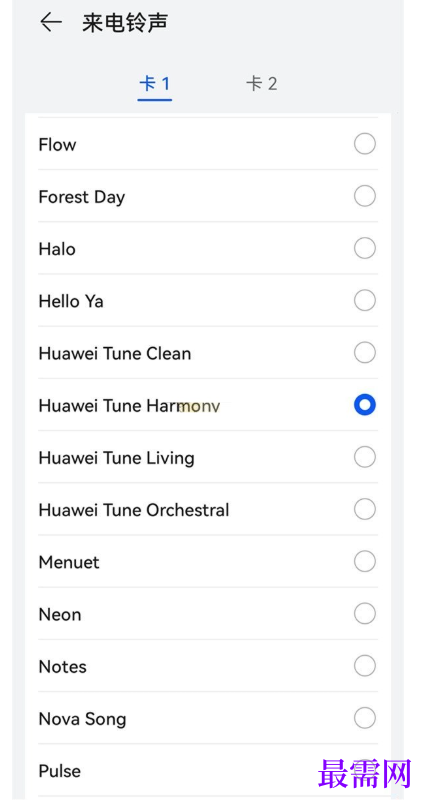Tap the Pulse ringtone label
The image size is (430, 805).
coord(60,771)
